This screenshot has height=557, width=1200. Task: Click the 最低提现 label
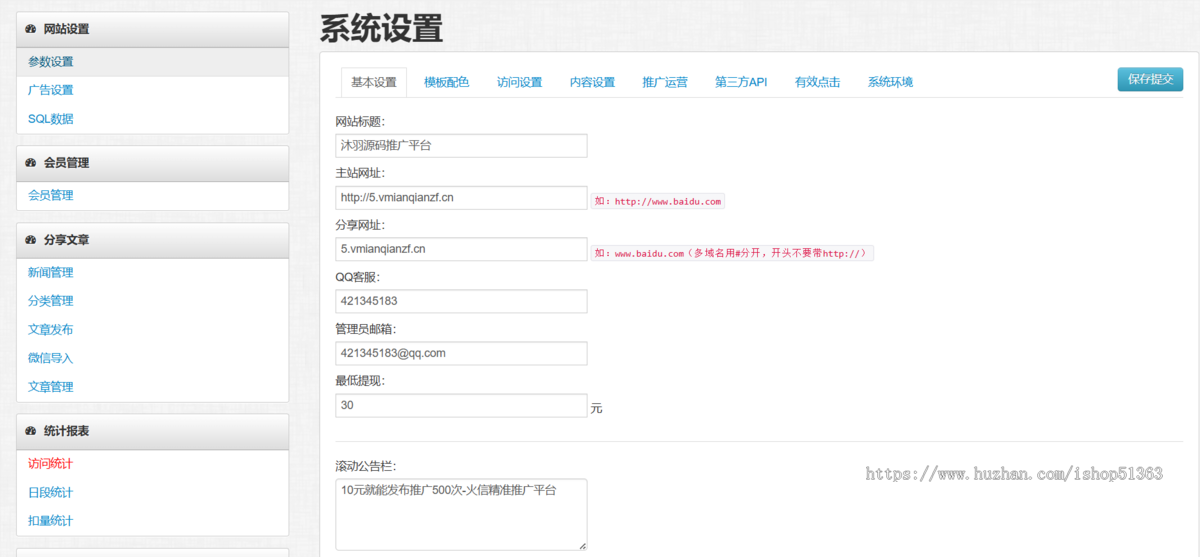(x=360, y=381)
